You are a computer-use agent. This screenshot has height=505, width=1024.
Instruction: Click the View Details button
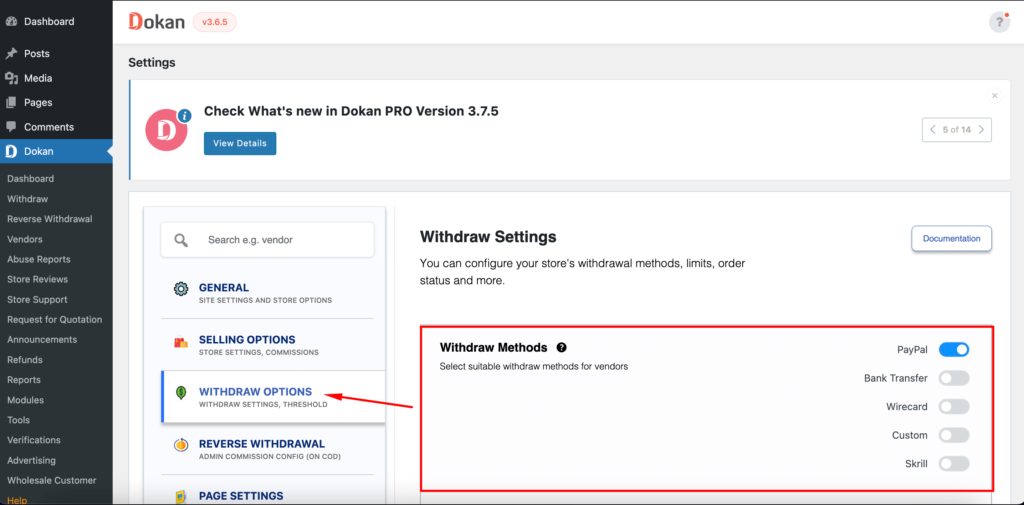[240, 143]
